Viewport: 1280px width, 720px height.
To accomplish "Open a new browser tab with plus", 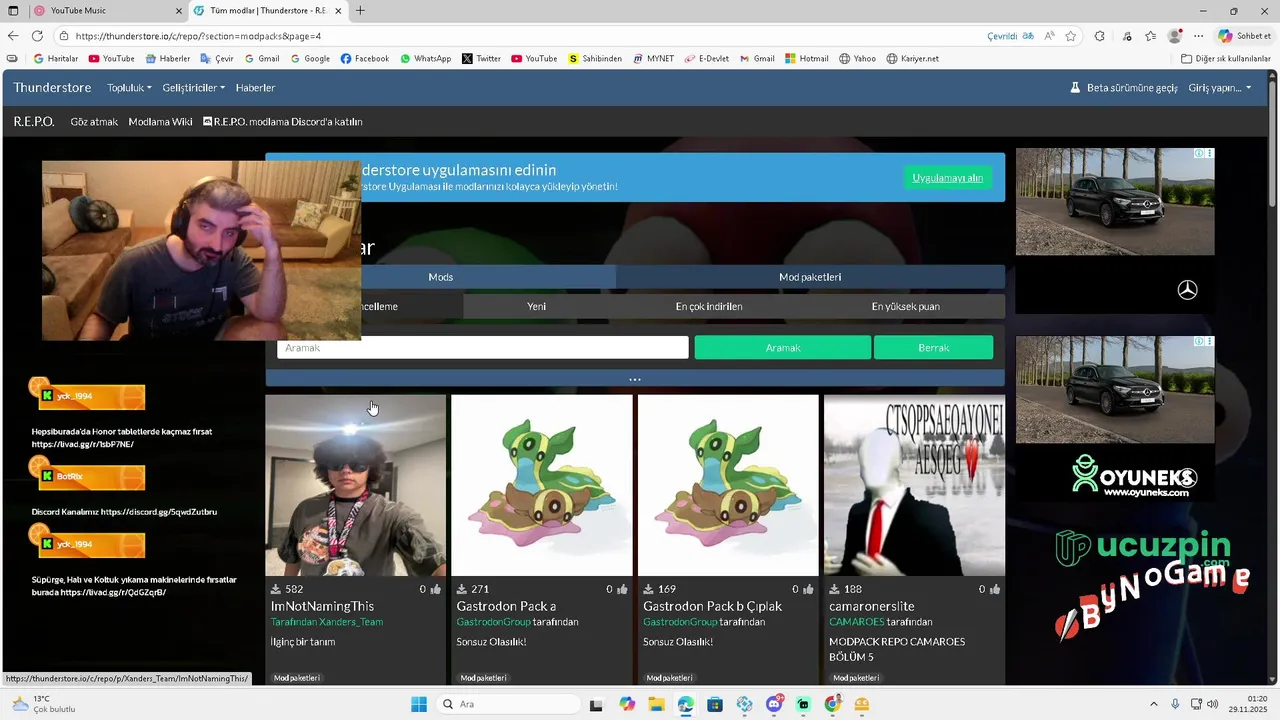I will coord(360,11).
